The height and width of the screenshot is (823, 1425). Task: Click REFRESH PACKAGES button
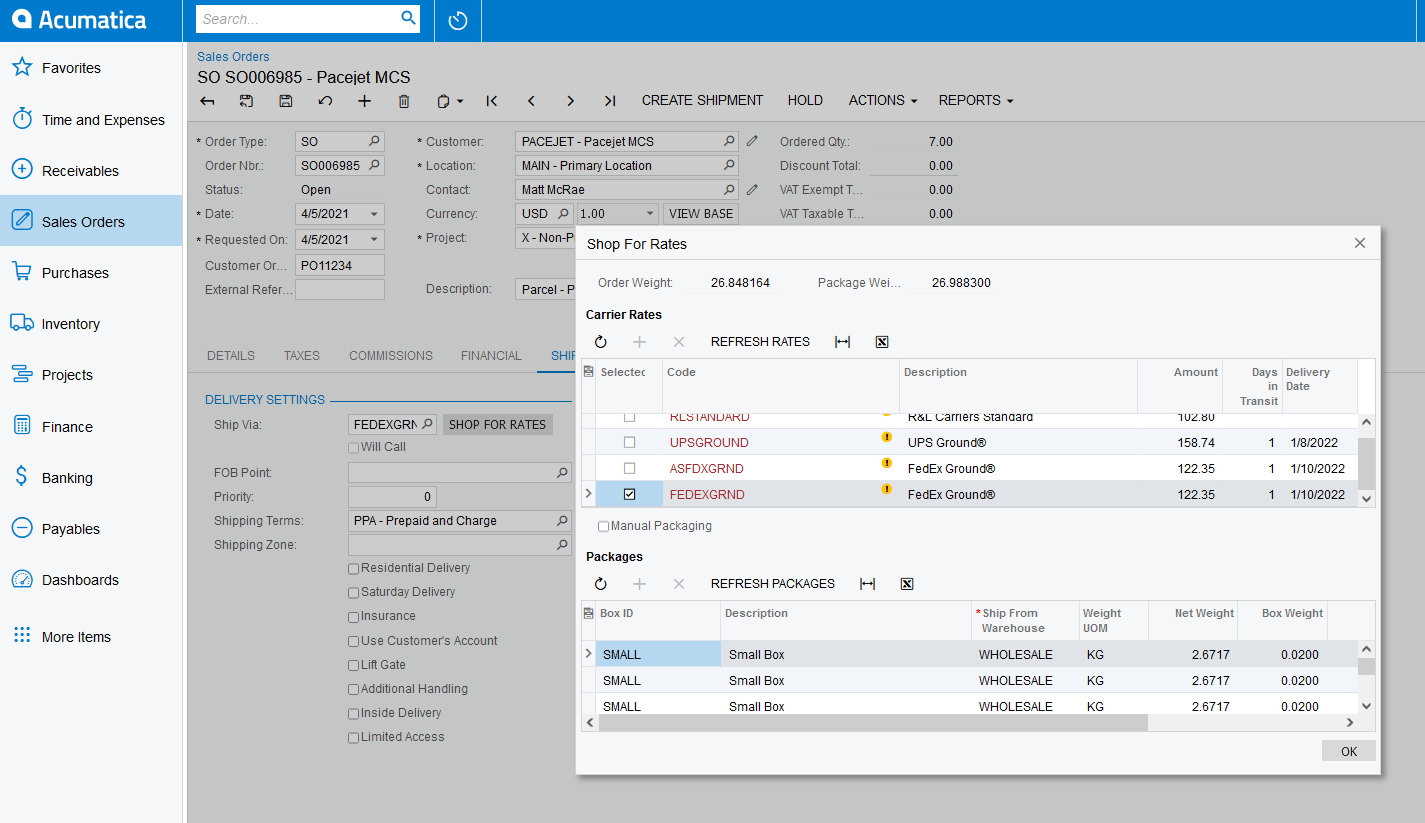pyautogui.click(x=773, y=584)
